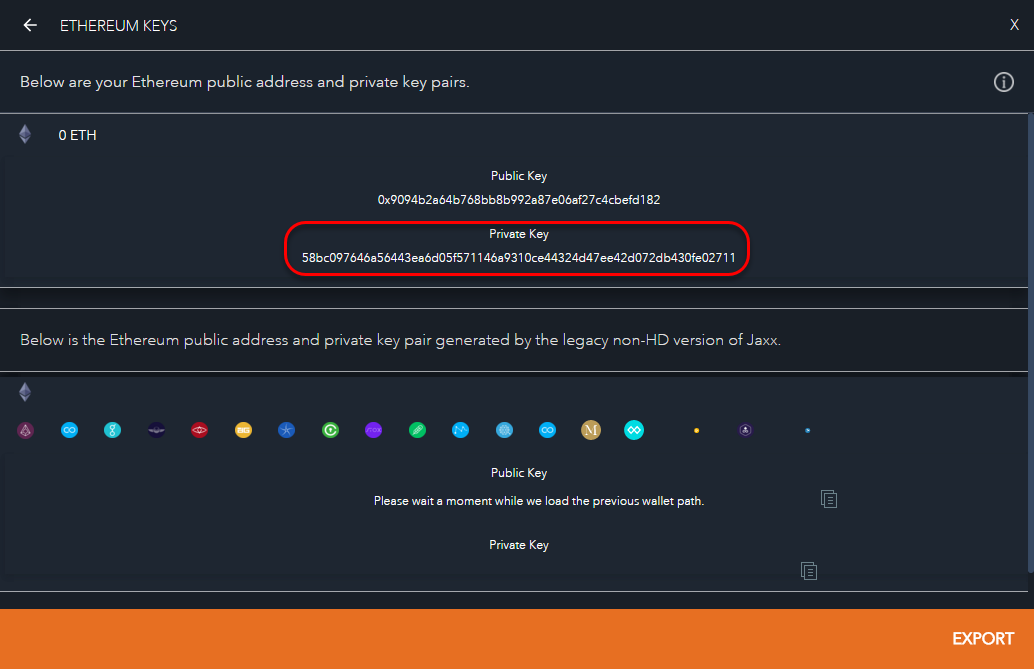Select the red eye-shaped token icon
Viewport: 1034px width, 669px height.
(x=200, y=430)
